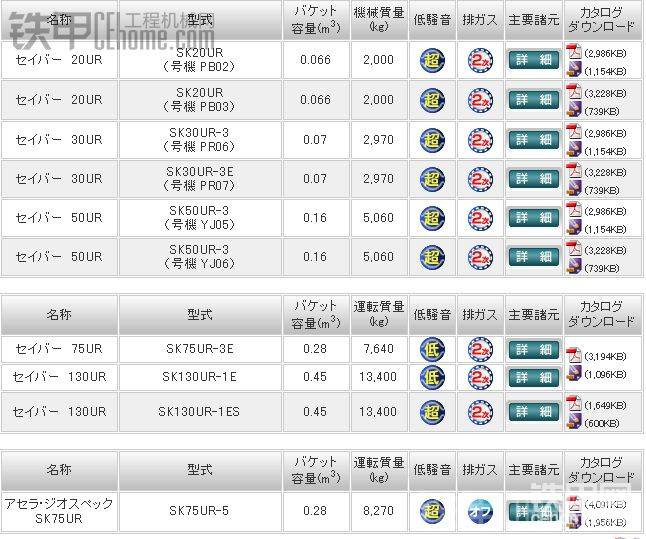Open 詳細 details for SK75UR-3E
This screenshot has height=539, width=646.
click(534, 349)
